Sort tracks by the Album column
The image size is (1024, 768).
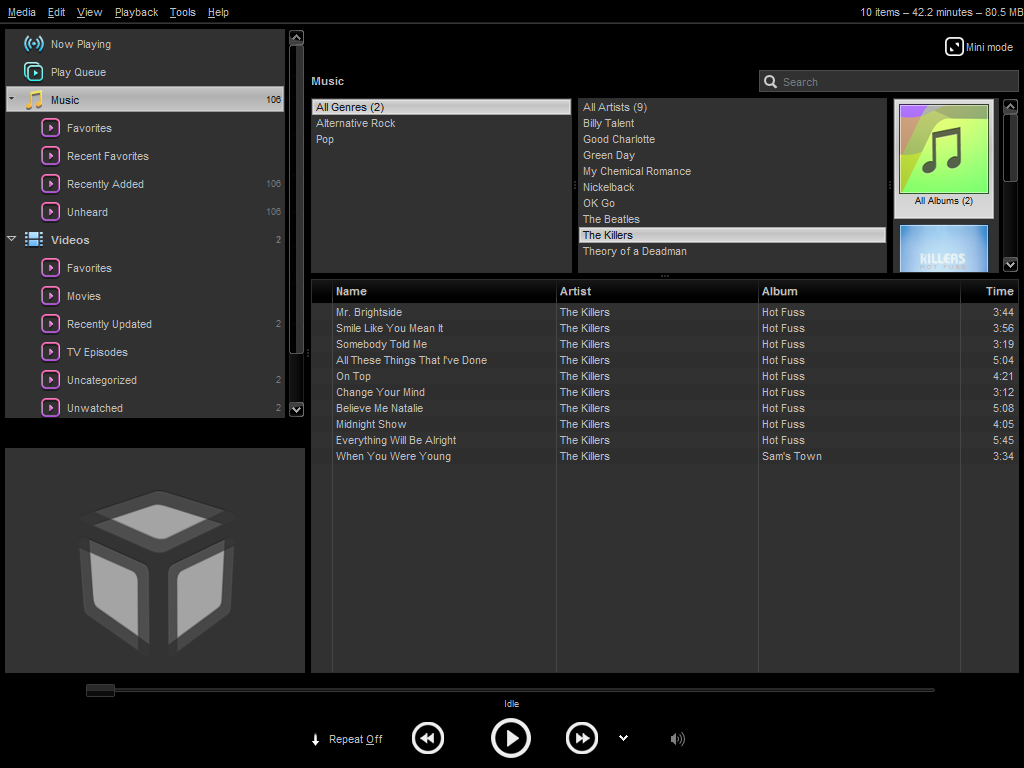pos(859,291)
